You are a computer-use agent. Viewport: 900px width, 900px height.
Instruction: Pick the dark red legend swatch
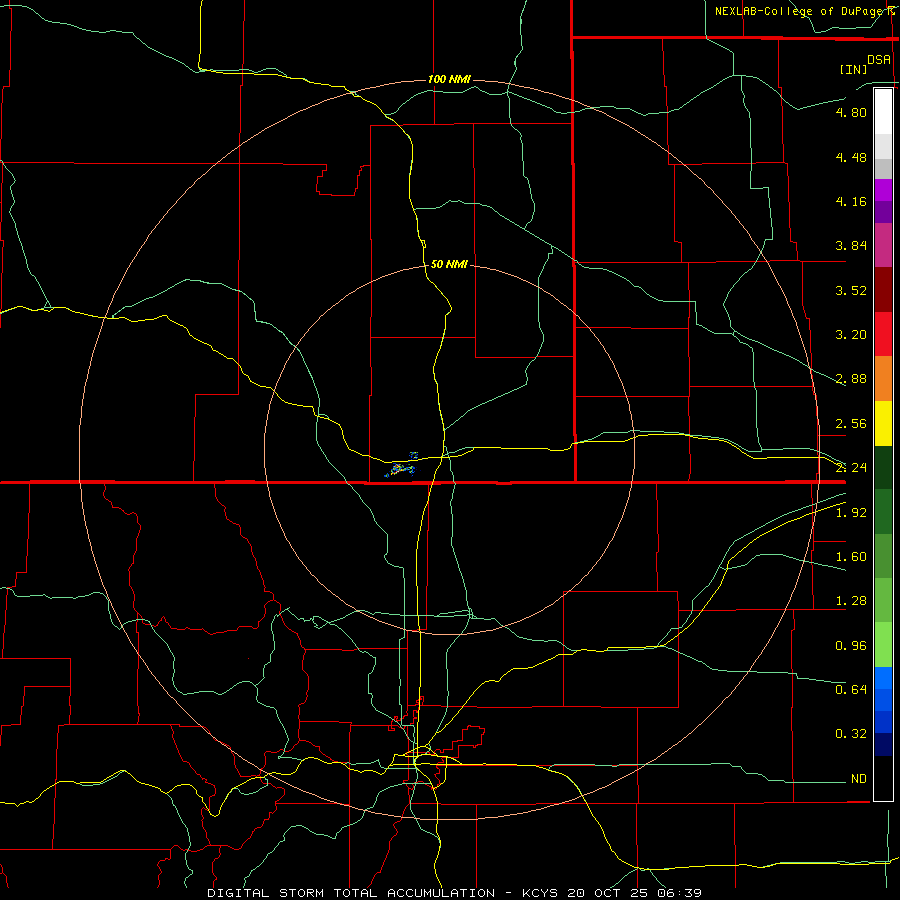883,290
